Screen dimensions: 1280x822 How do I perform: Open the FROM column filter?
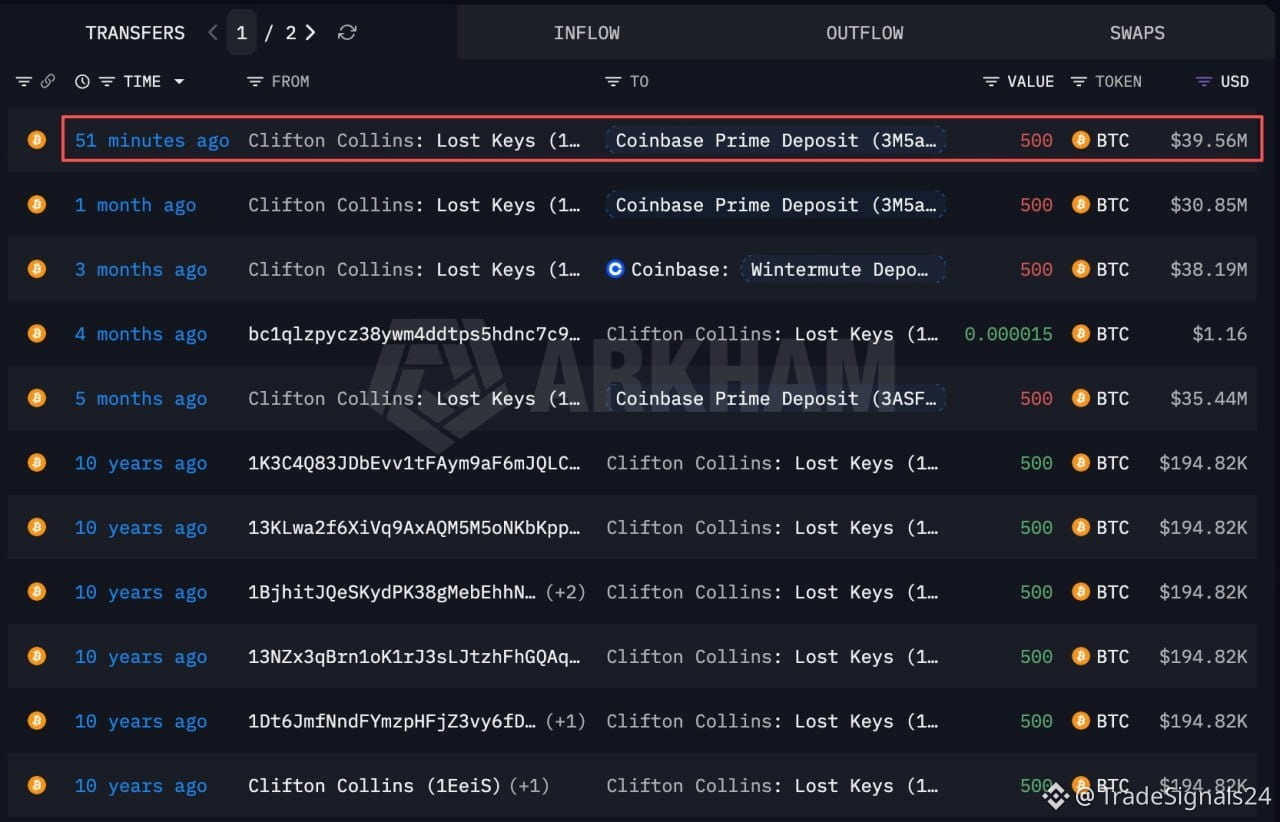coord(255,82)
